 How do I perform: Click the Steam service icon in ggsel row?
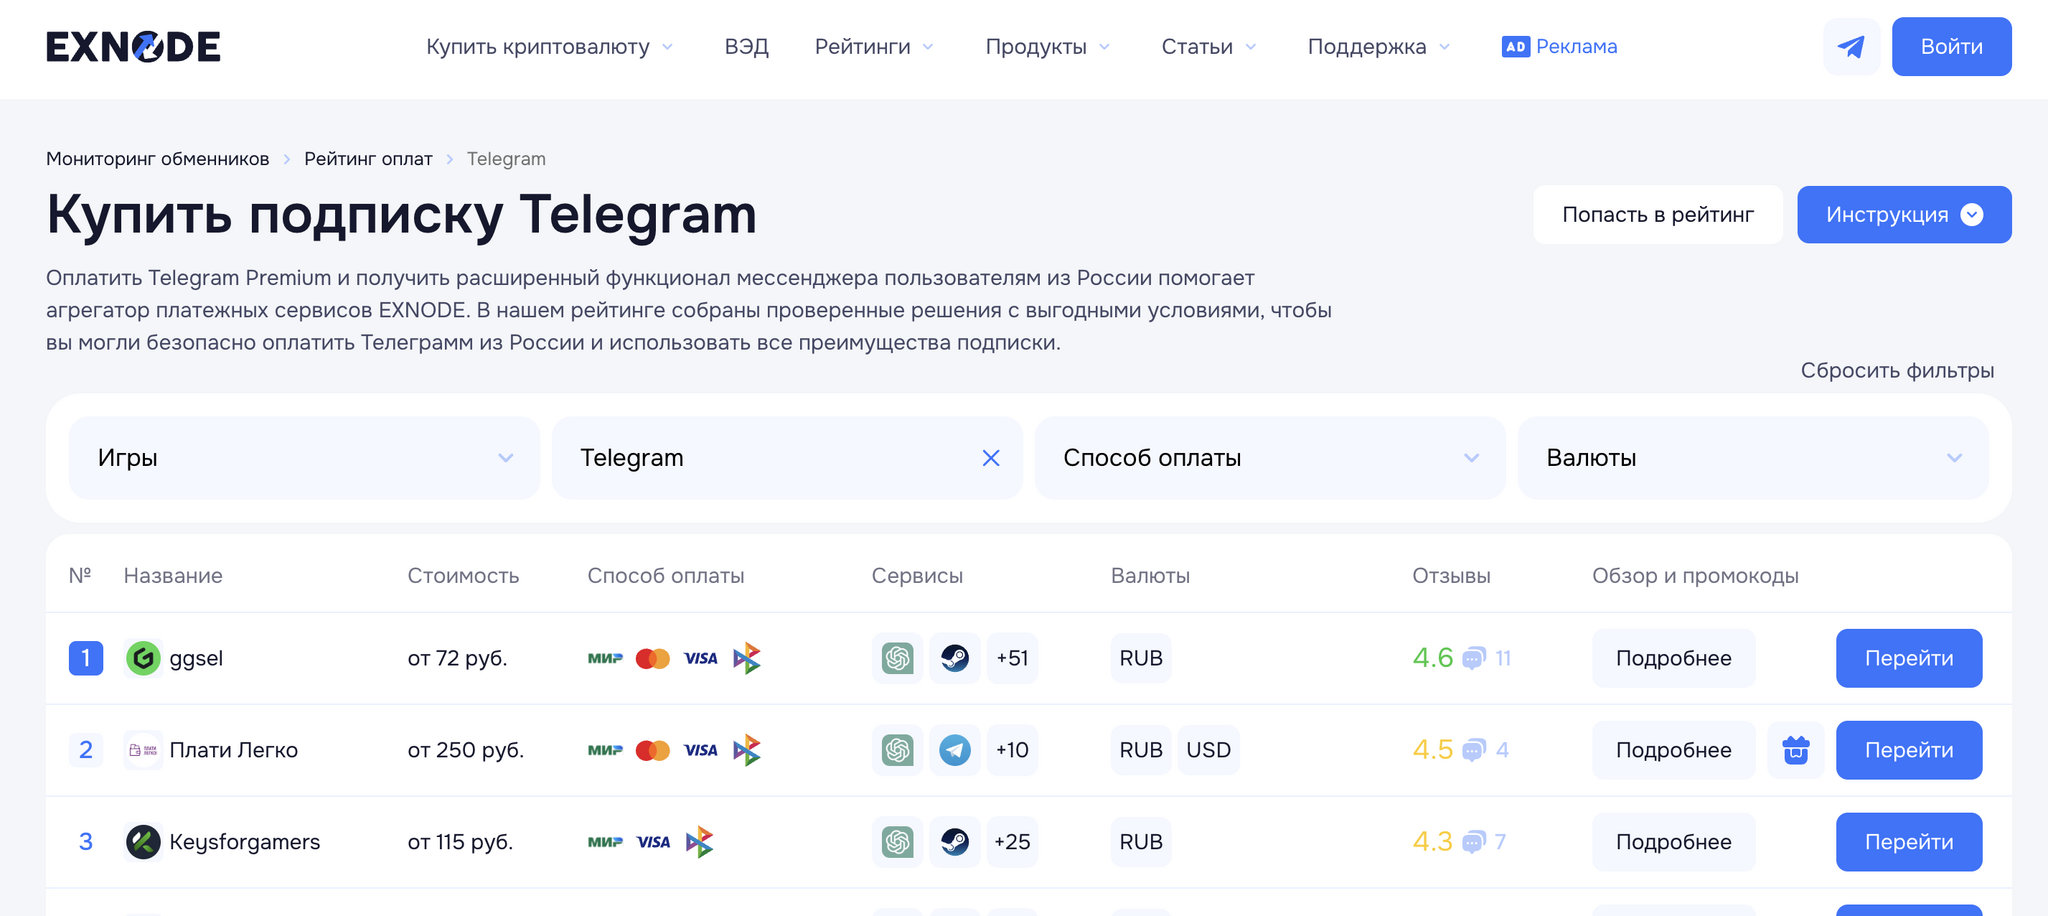pyautogui.click(x=955, y=658)
